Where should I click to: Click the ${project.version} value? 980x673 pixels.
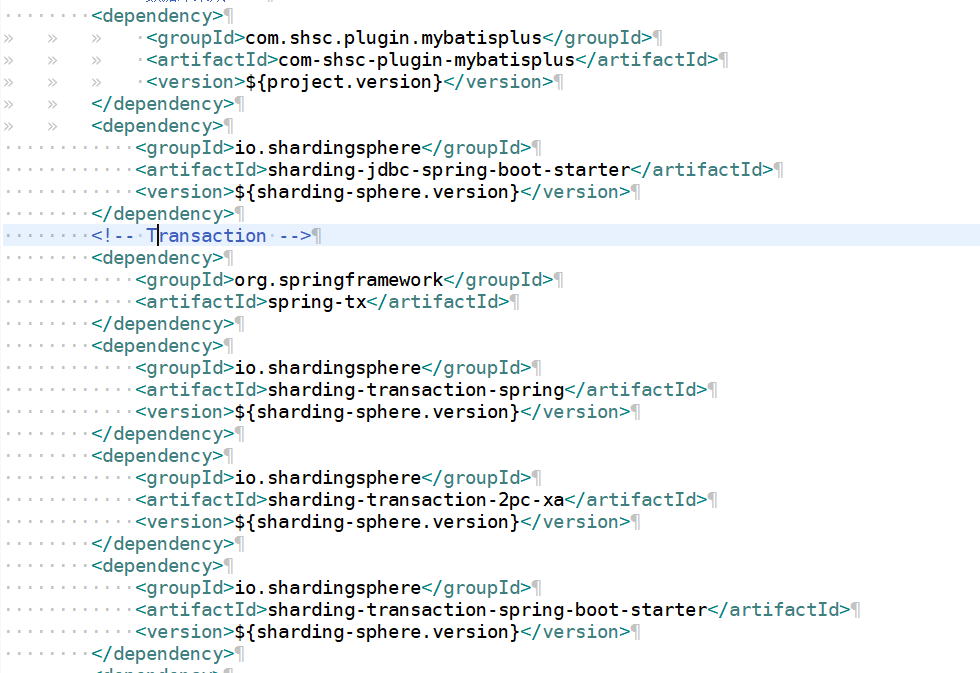[x=344, y=82]
